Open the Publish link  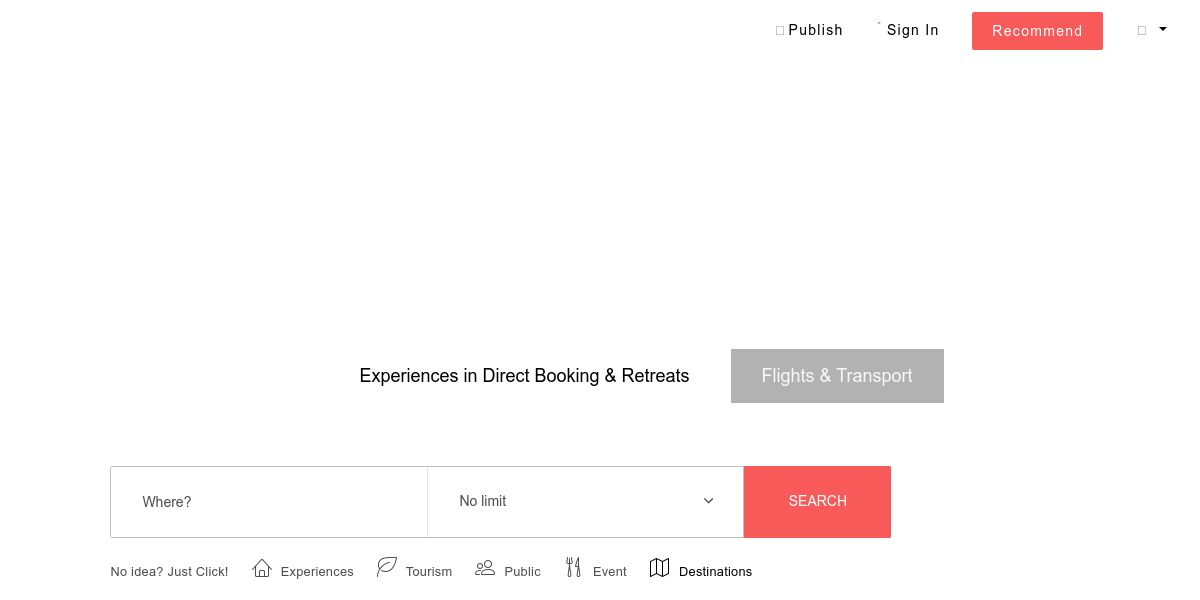(815, 30)
